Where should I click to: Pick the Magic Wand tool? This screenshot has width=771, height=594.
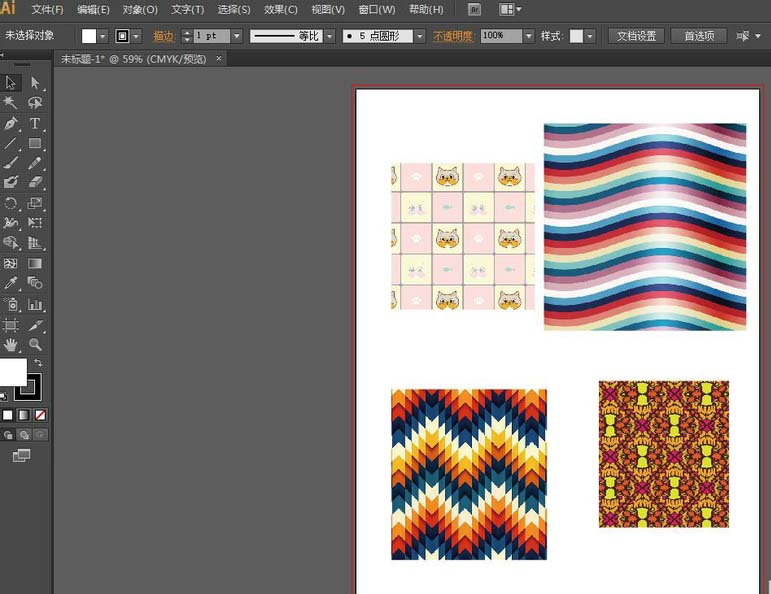pos(11,103)
